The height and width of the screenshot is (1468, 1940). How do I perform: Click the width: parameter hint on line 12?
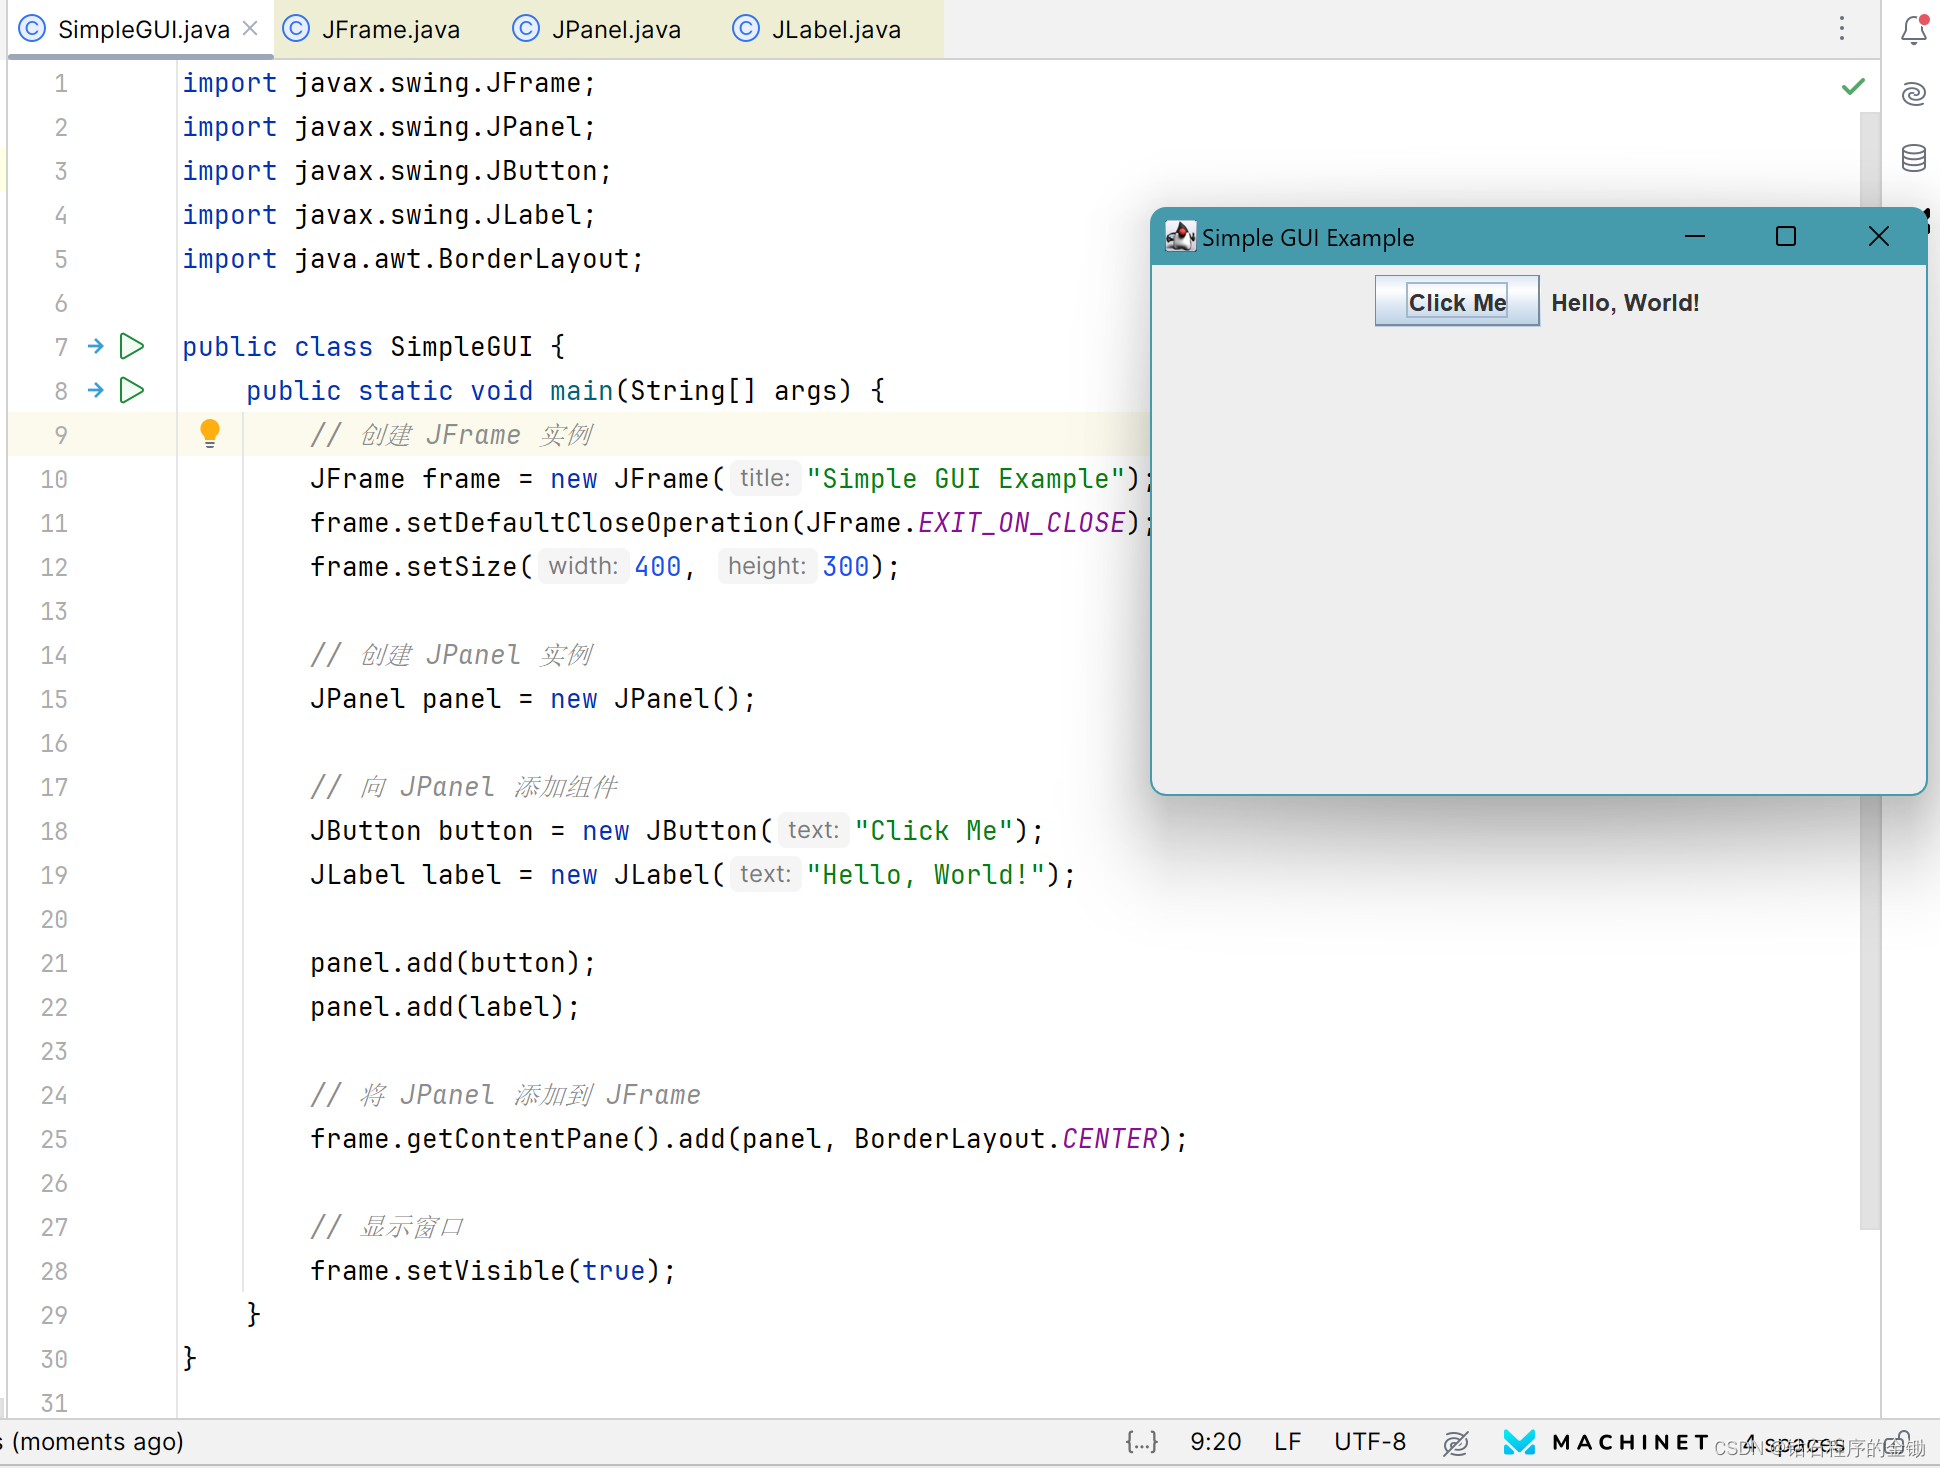[x=584, y=566]
